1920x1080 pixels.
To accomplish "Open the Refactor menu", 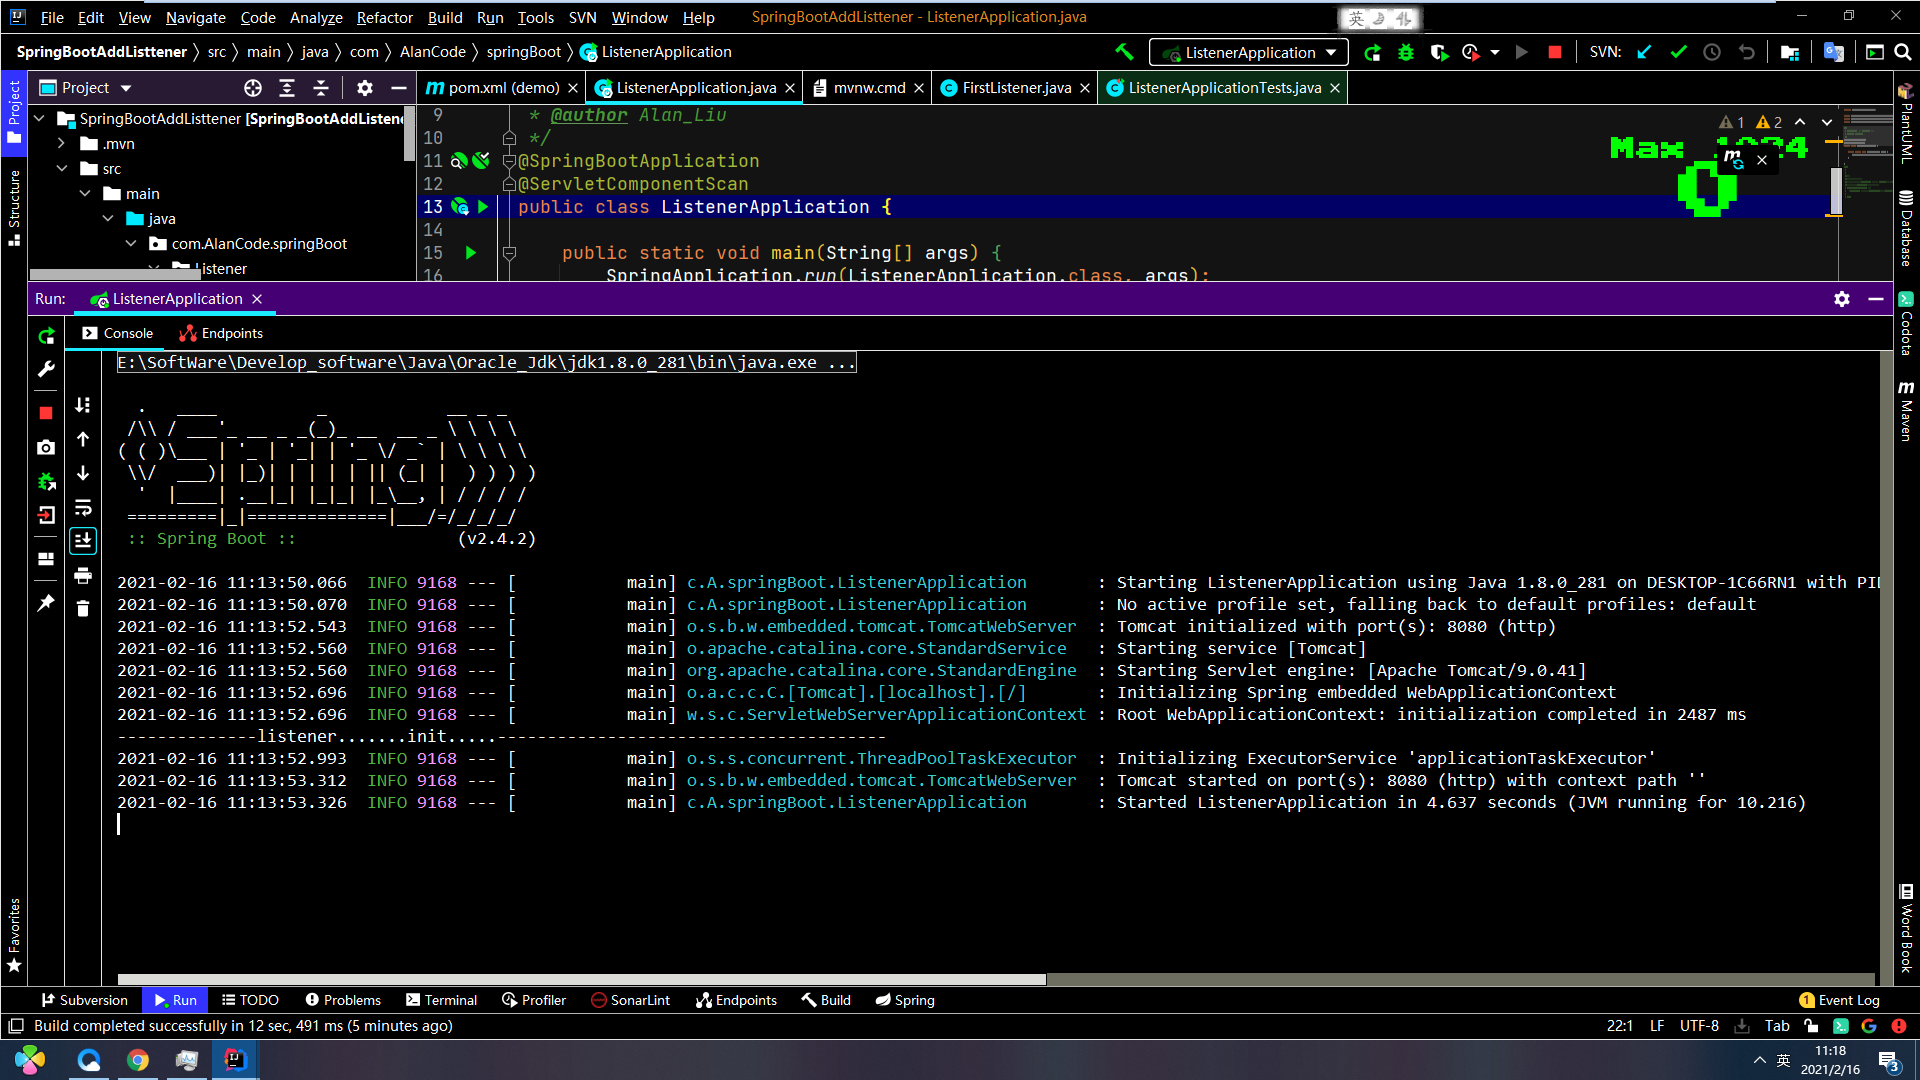I will [x=384, y=17].
